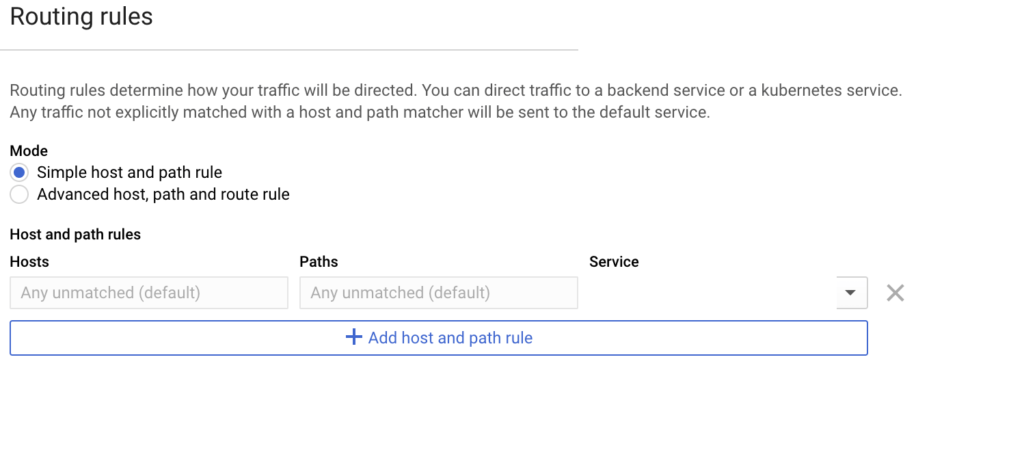Focus the Hosts 'Any unmatched (default)' field
The image size is (1024, 472).
[149, 292]
